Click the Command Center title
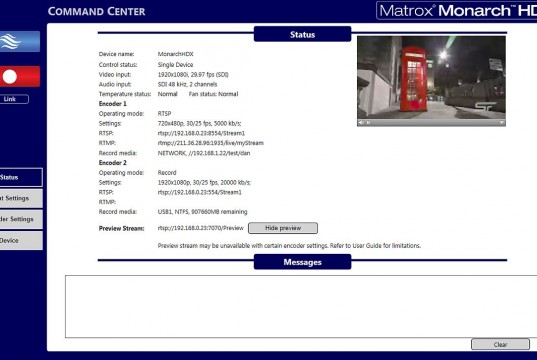The height and width of the screenshot is (360, 537). (97, 11)
